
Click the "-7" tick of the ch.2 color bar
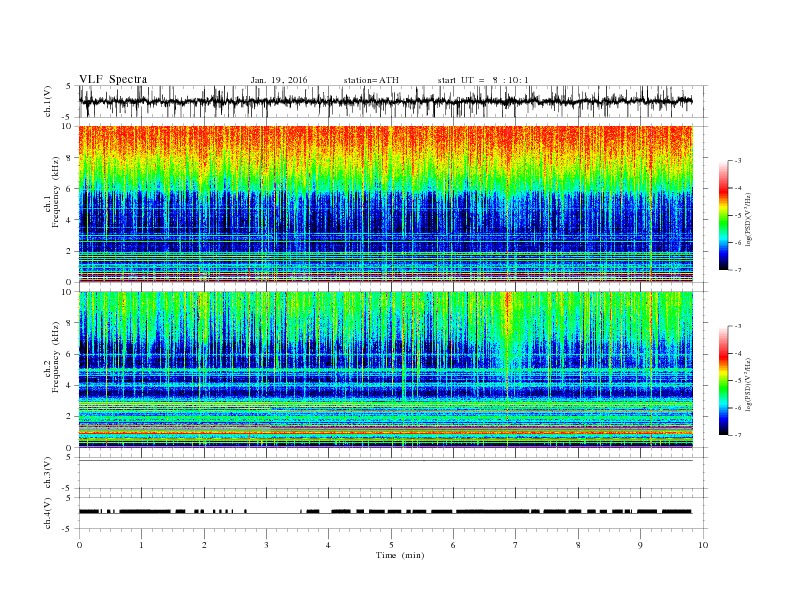pyautogui.click(x=737, y=435)
